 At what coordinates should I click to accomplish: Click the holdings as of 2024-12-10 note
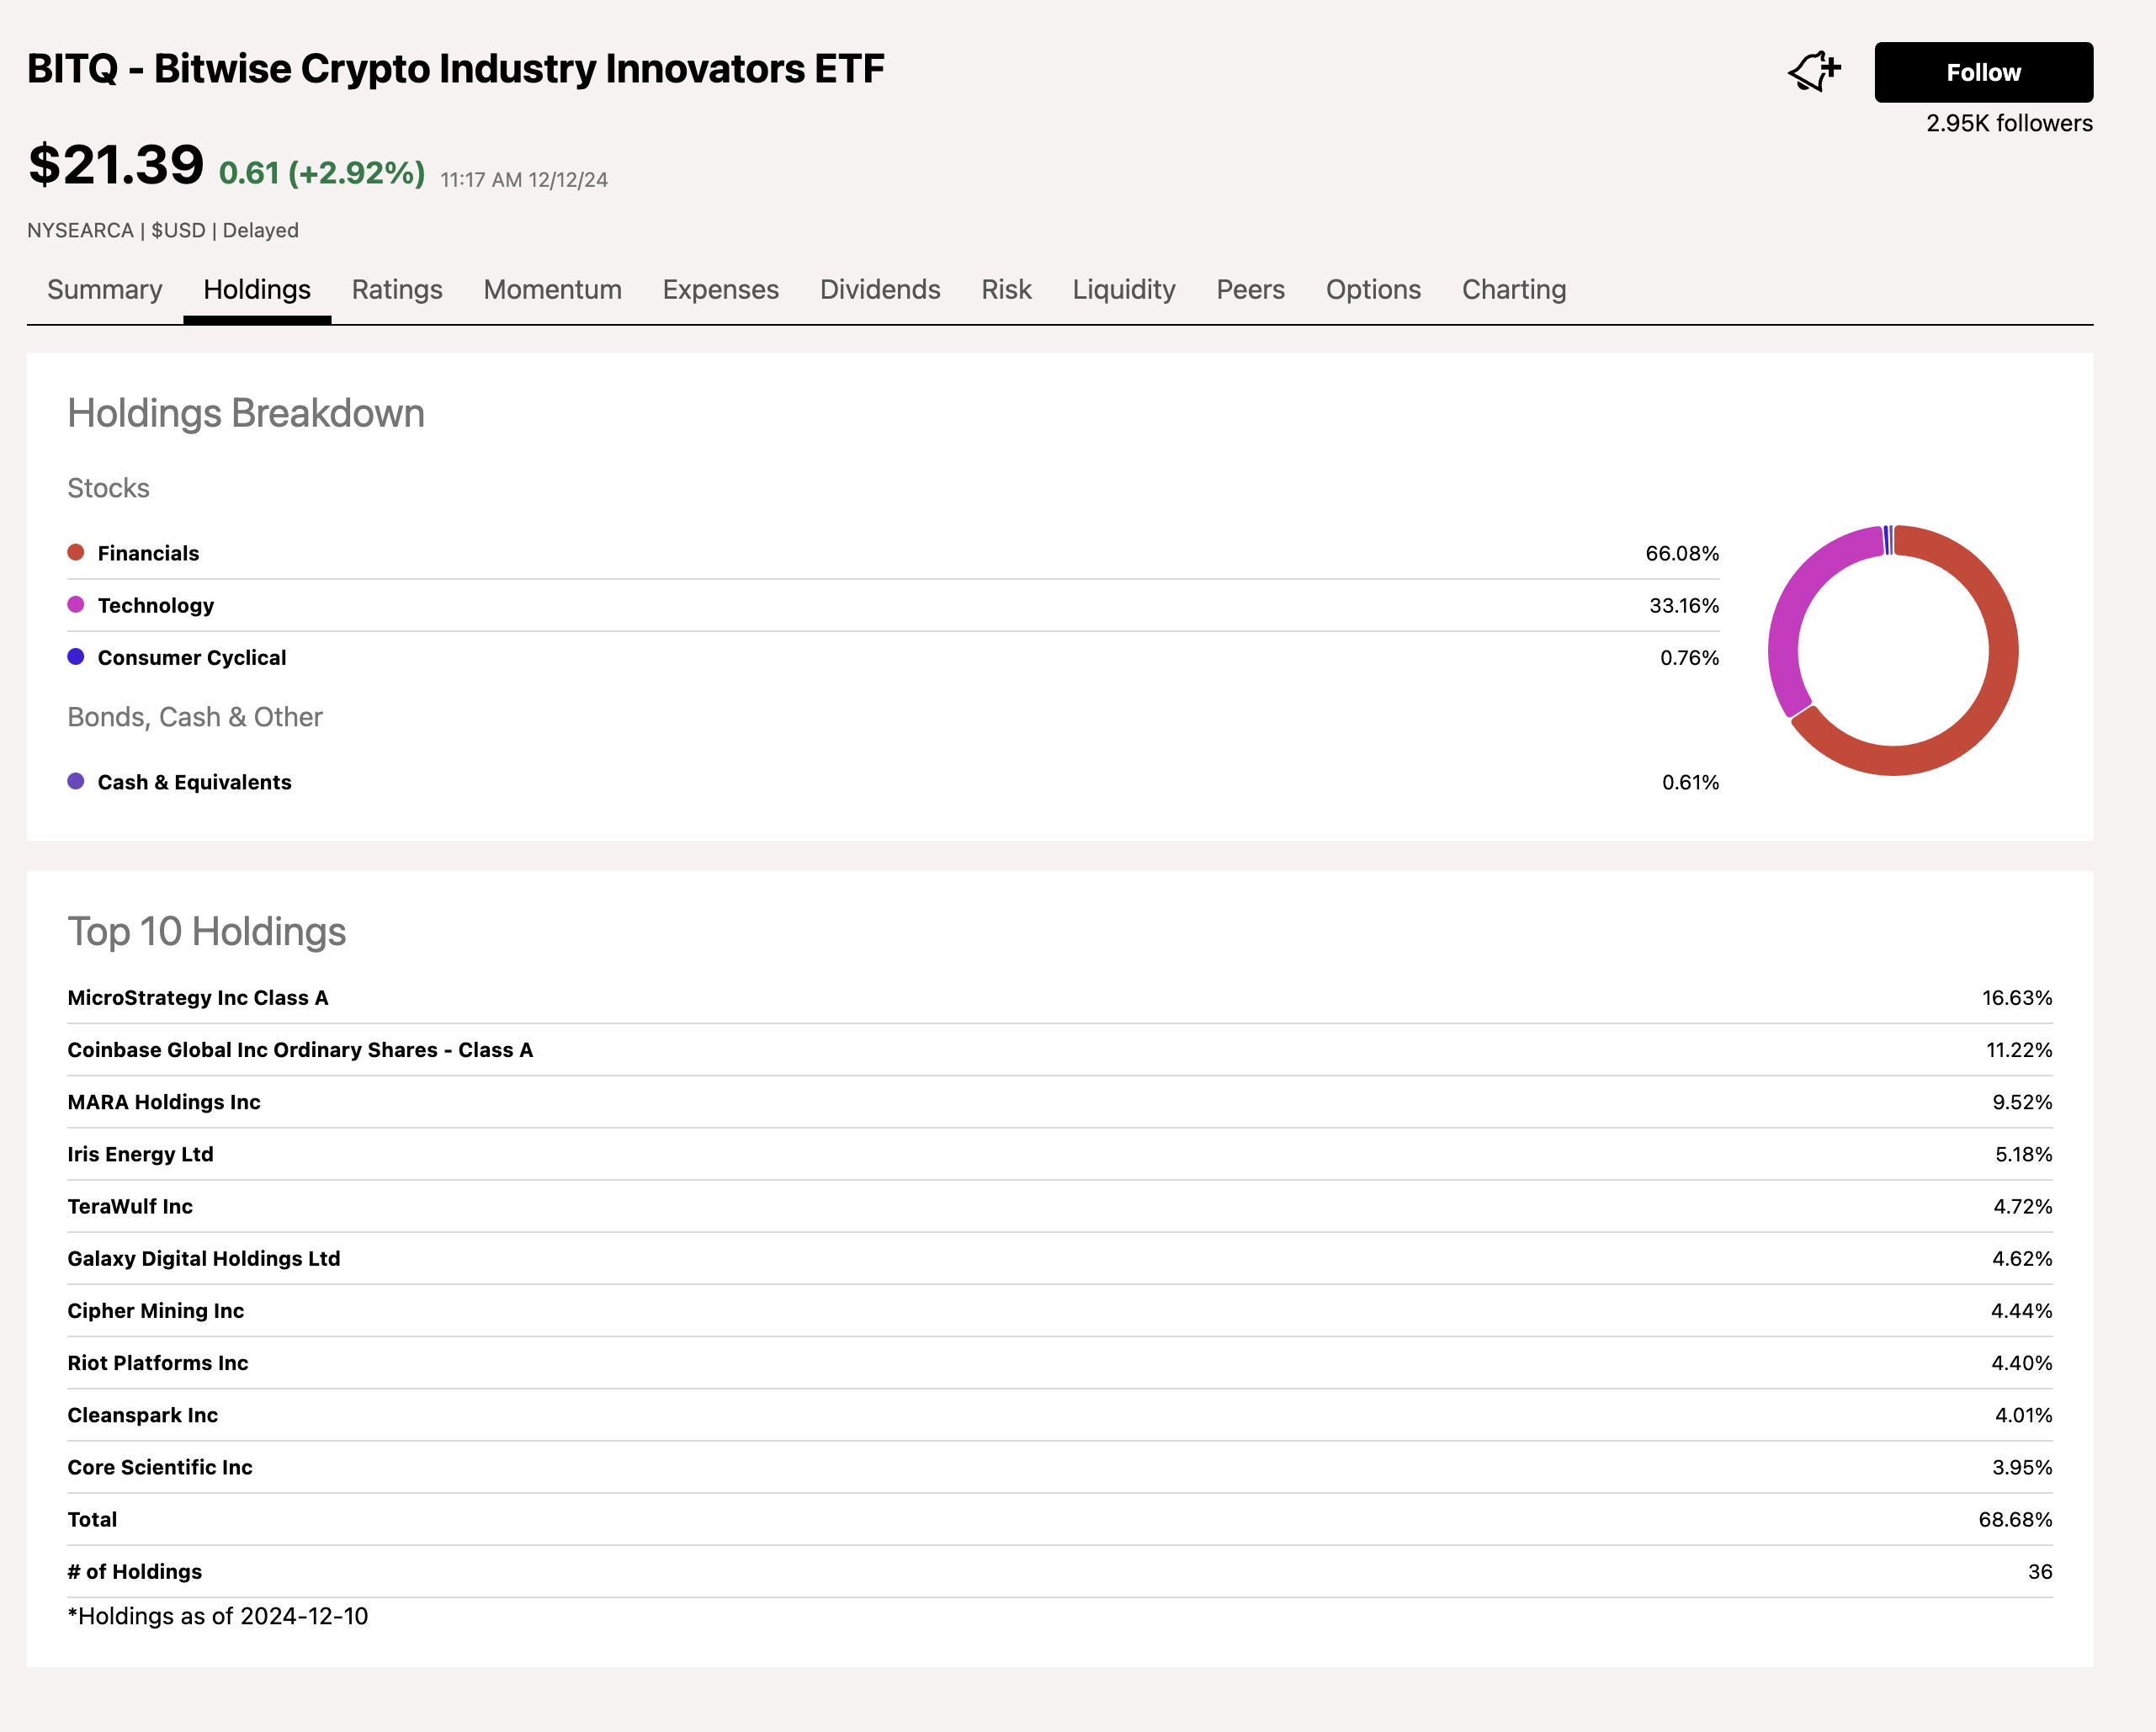pyautogui.click(x=217, y=1615)
